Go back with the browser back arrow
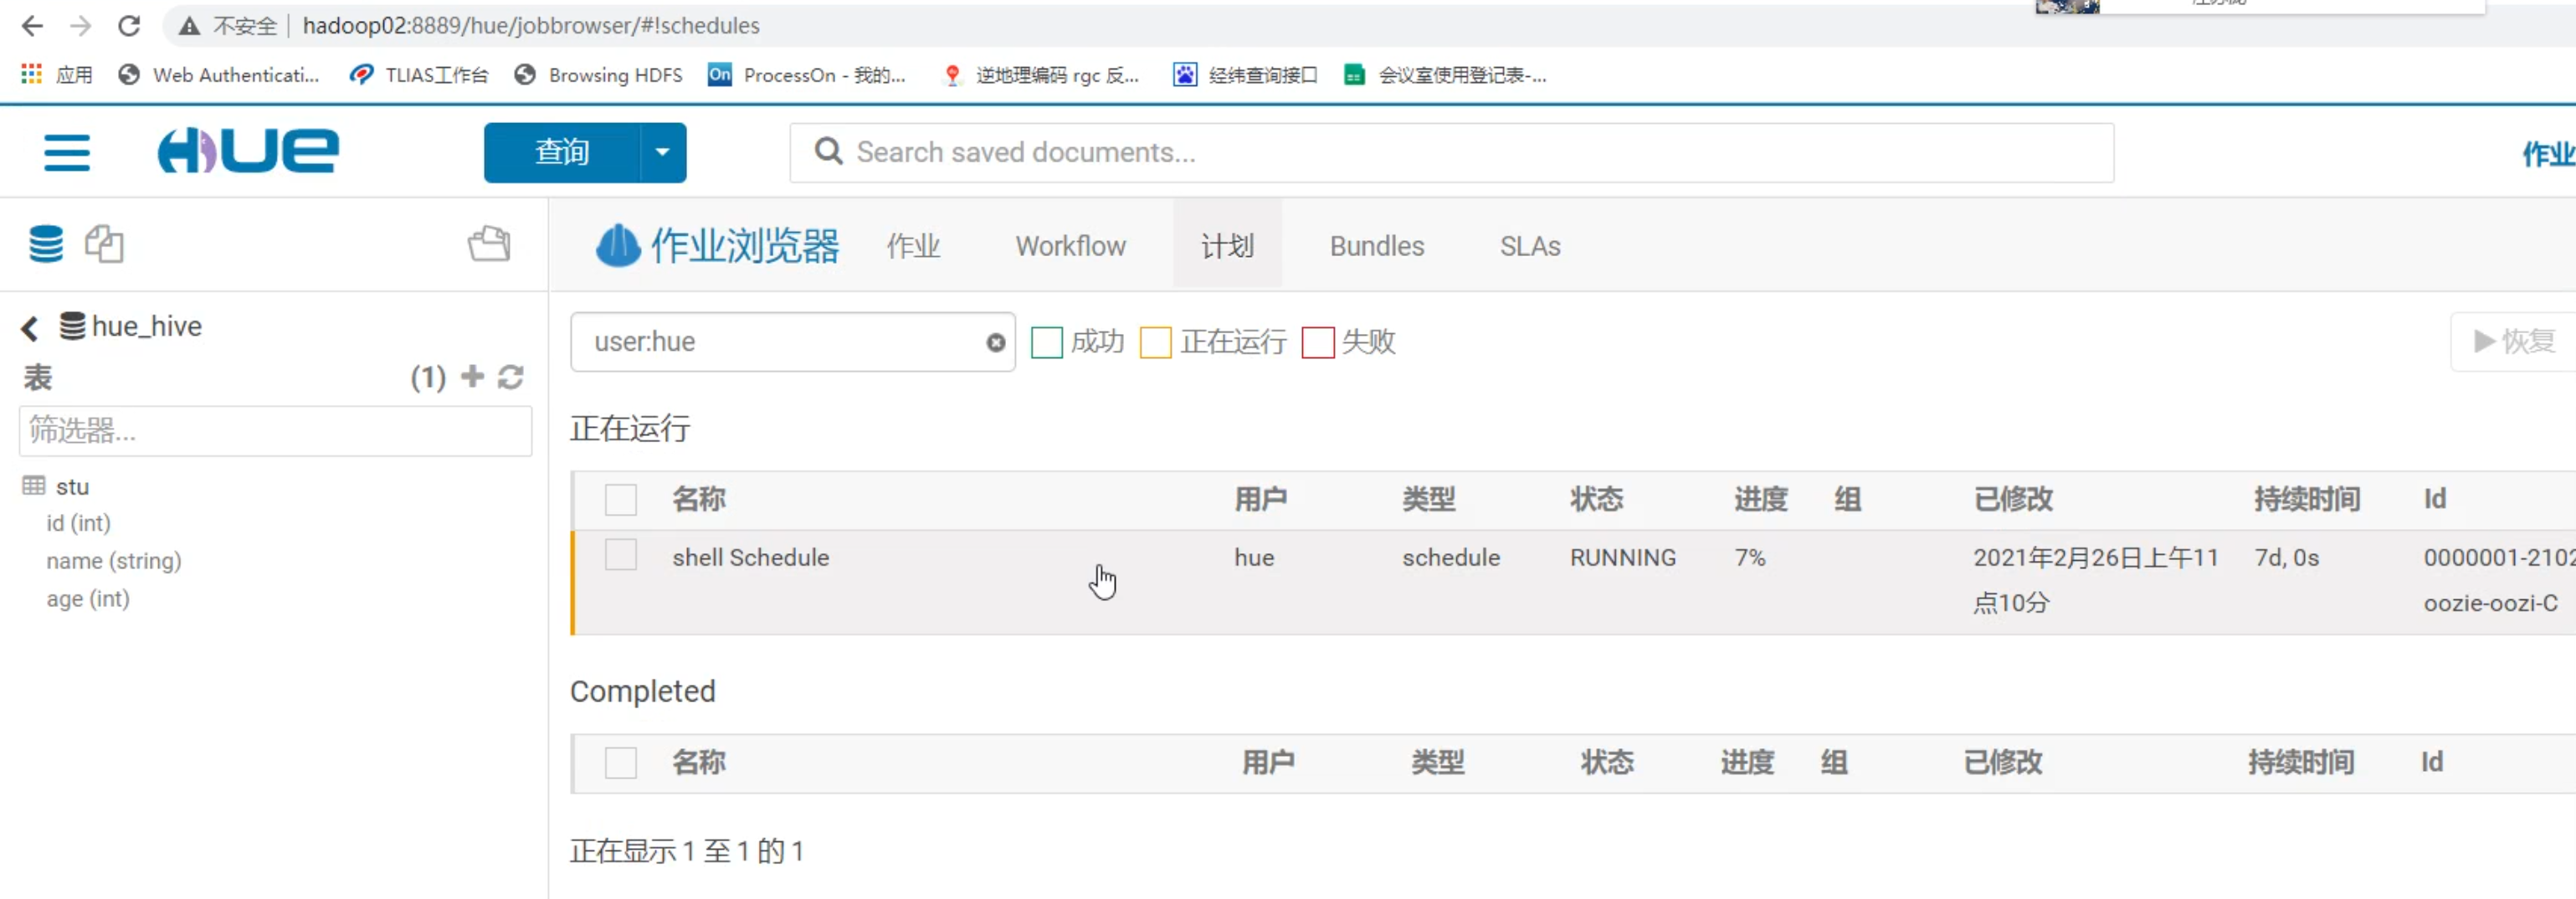The width and height of the screenshot is (2576, 899). 32,25
